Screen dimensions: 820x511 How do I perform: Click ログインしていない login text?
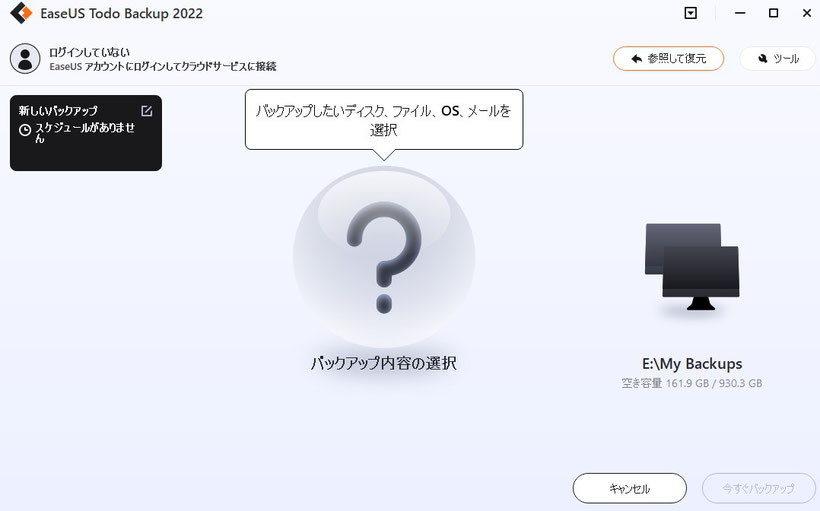coord(89,52)
